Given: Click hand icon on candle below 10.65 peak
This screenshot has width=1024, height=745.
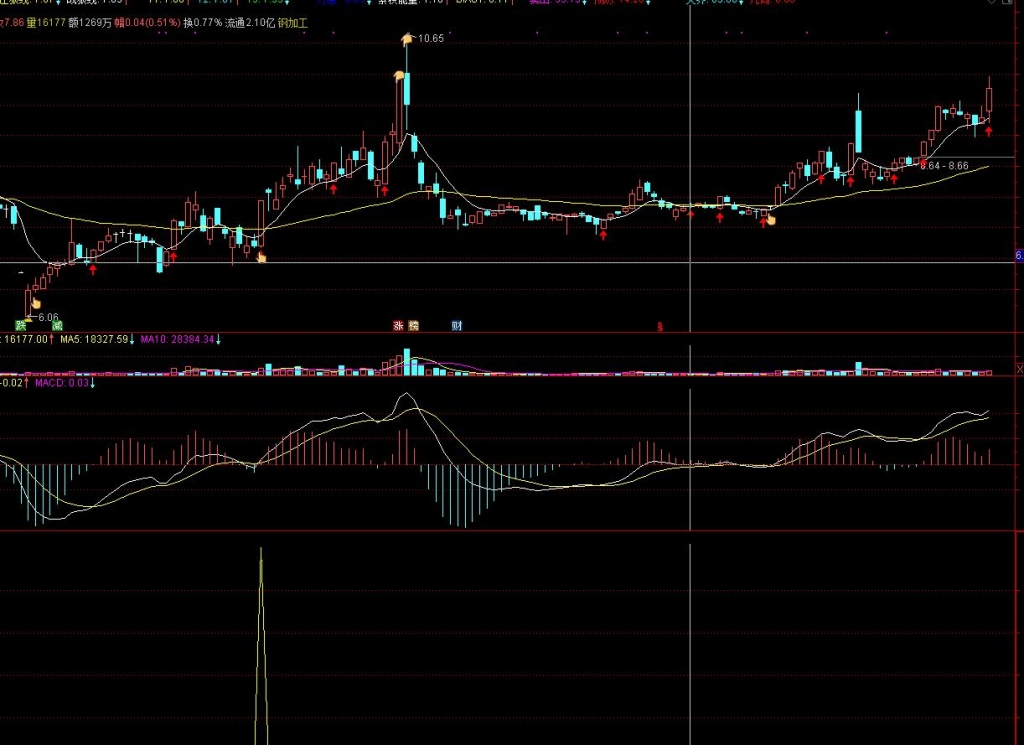Looking at the screenshot, I should pyautogui.click(x=398, y=76).
